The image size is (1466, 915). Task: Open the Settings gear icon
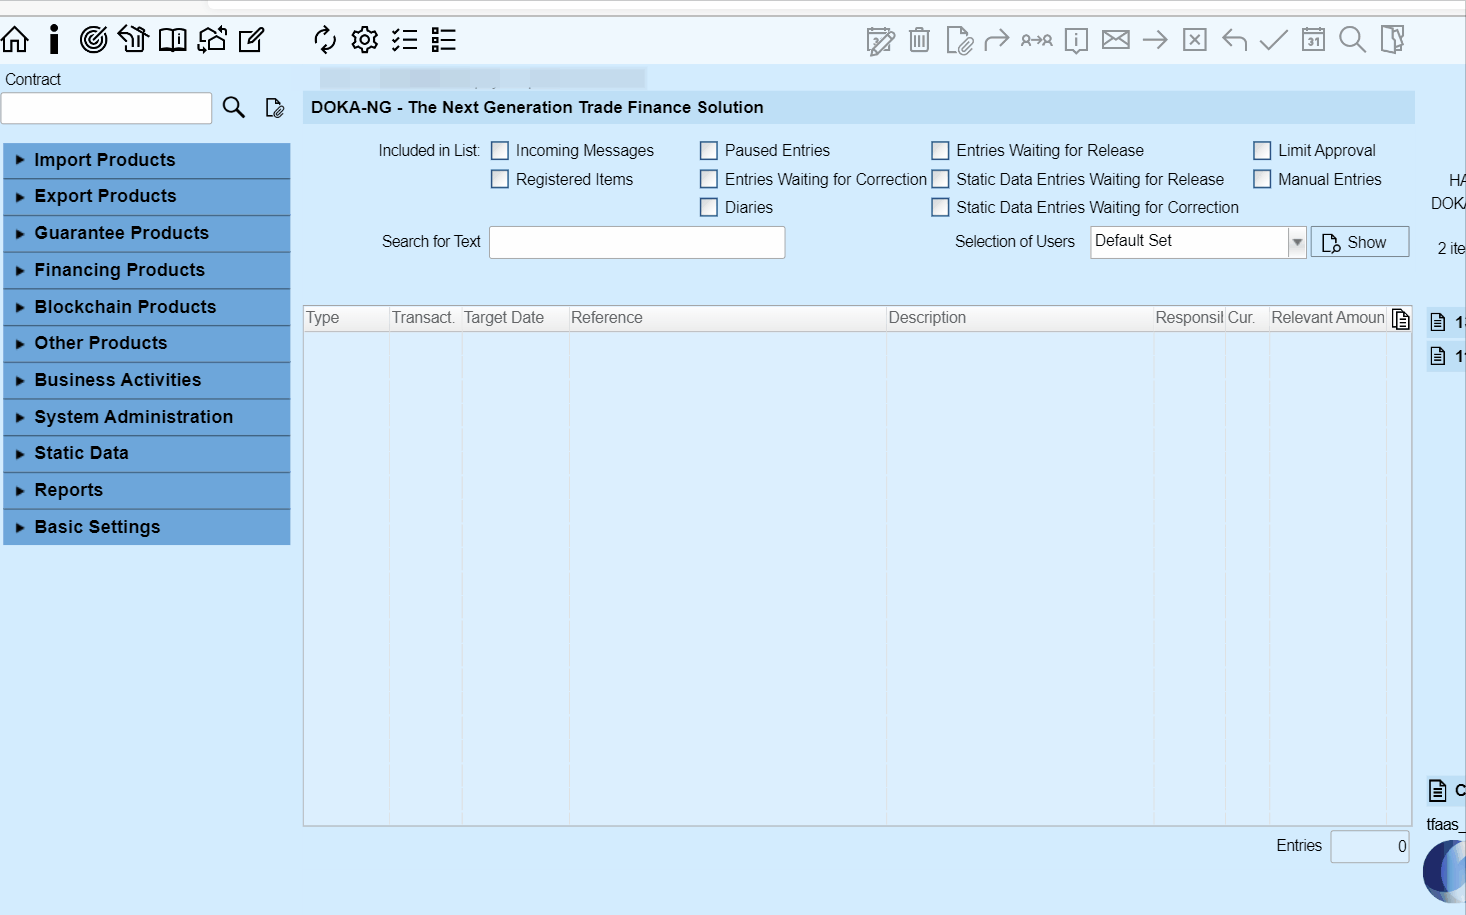click(x=364, y=39)
